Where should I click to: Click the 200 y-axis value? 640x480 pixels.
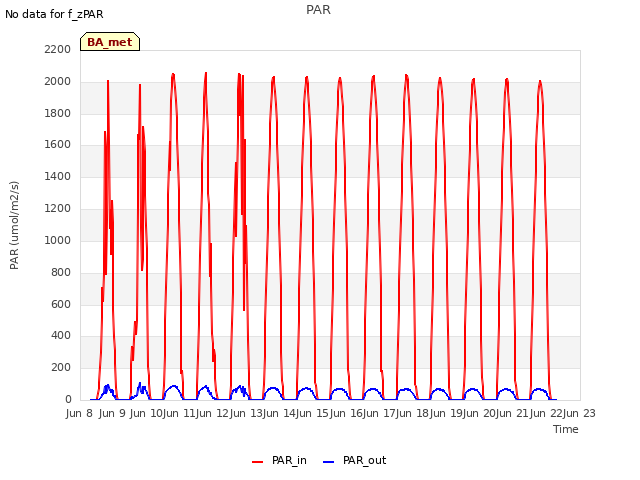pos(61,368)
